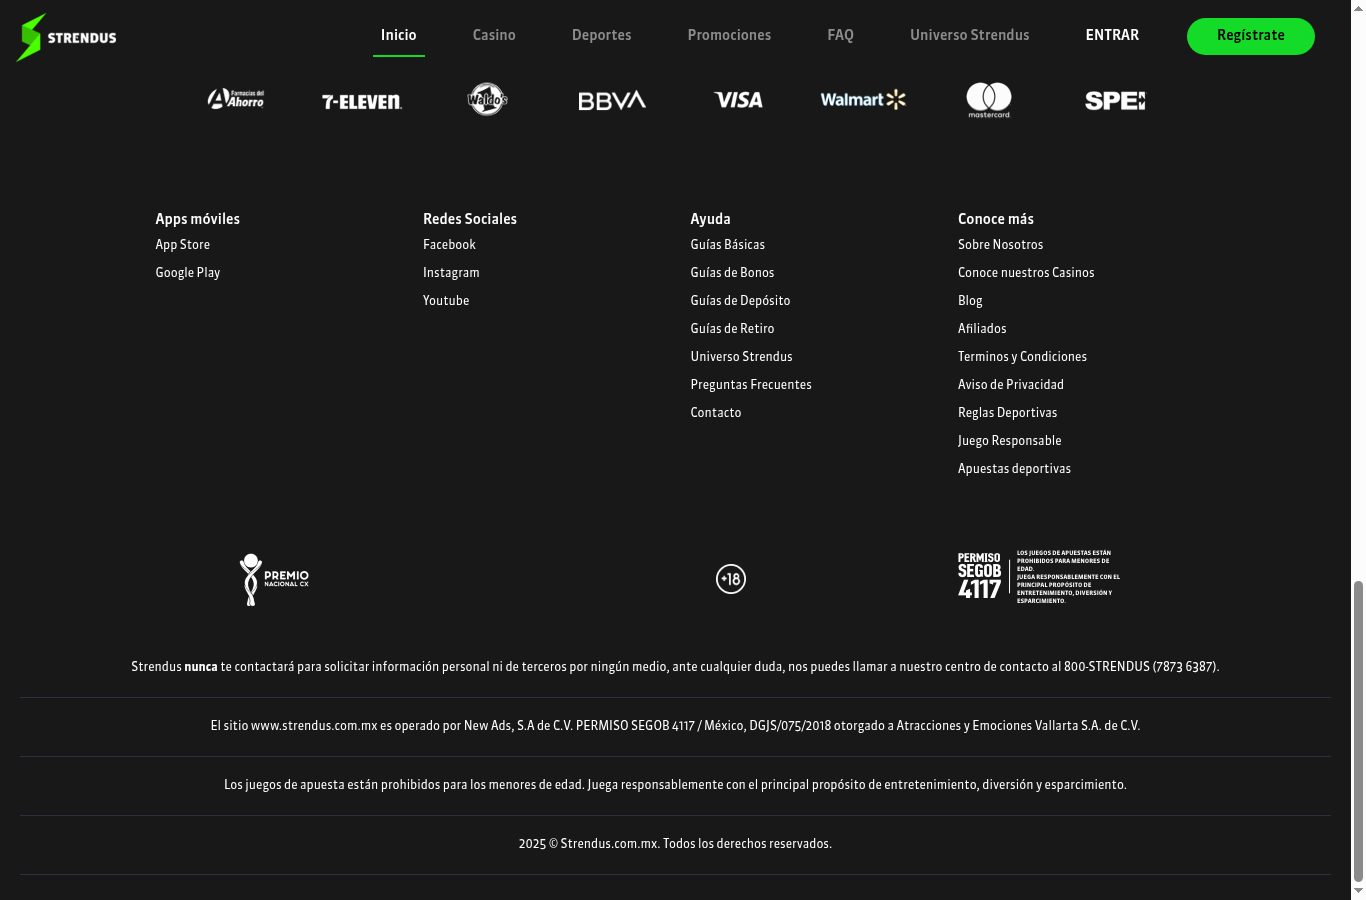This screenshot has width=1366, height=900.
Task: Open Sobre Nosotros link
Action: 1001,245
